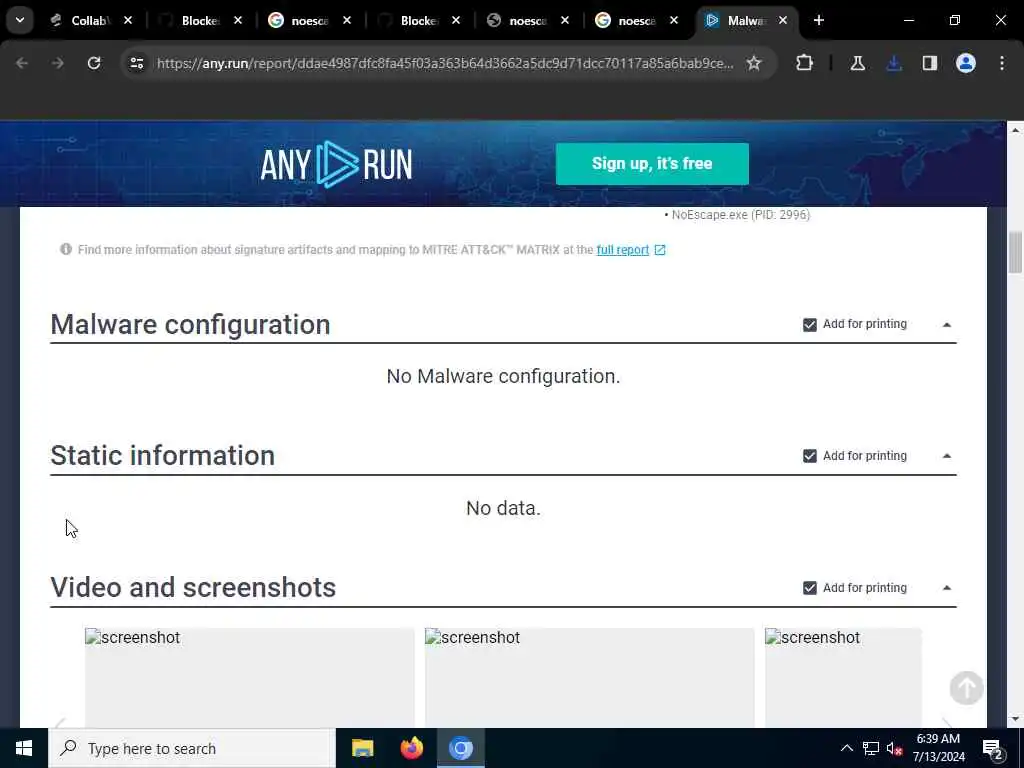Switch to the first Blocker tab
The image size is (1024, 768).
199,21
